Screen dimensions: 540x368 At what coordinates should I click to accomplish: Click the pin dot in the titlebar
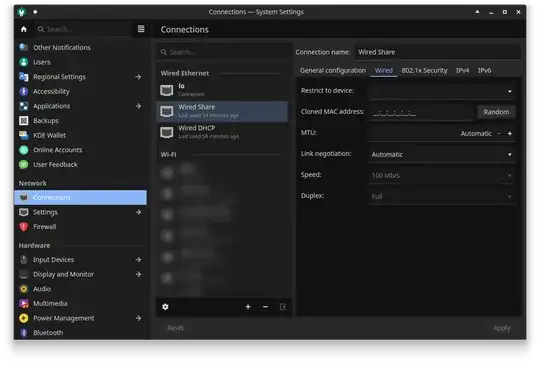pos(35,12)
